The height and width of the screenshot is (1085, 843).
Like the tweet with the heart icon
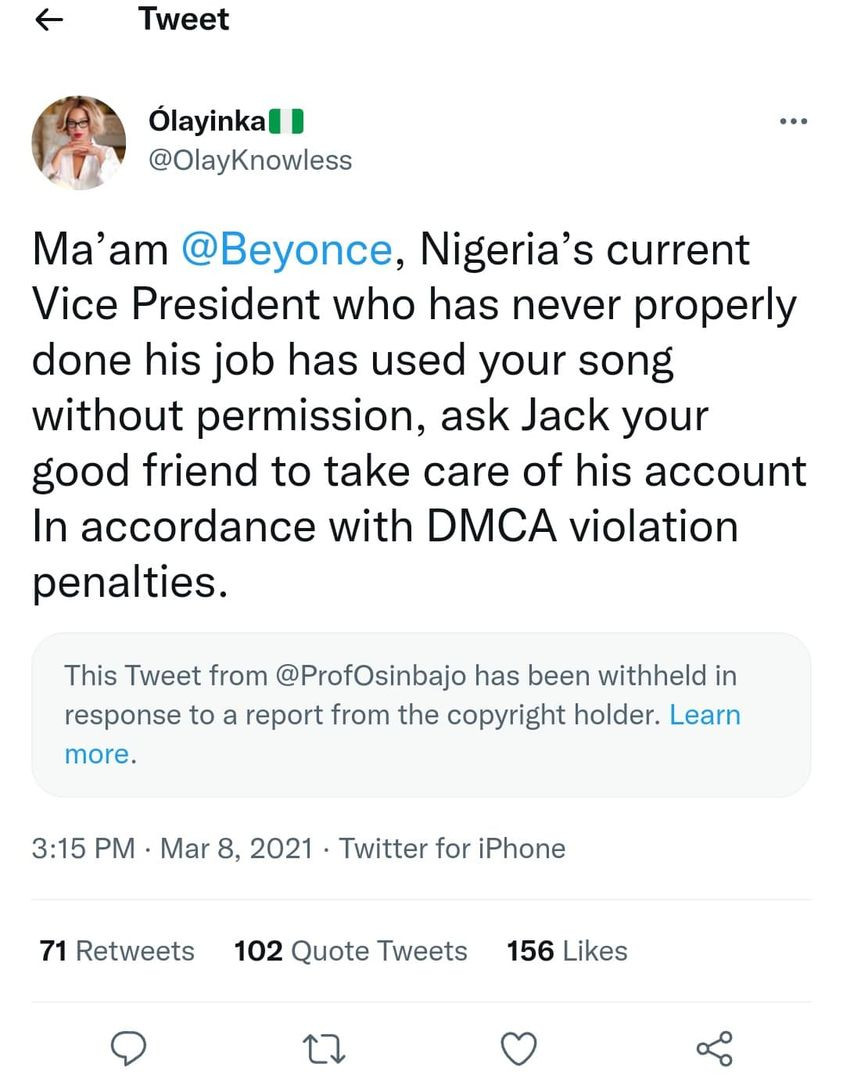tap(518, 1046)
